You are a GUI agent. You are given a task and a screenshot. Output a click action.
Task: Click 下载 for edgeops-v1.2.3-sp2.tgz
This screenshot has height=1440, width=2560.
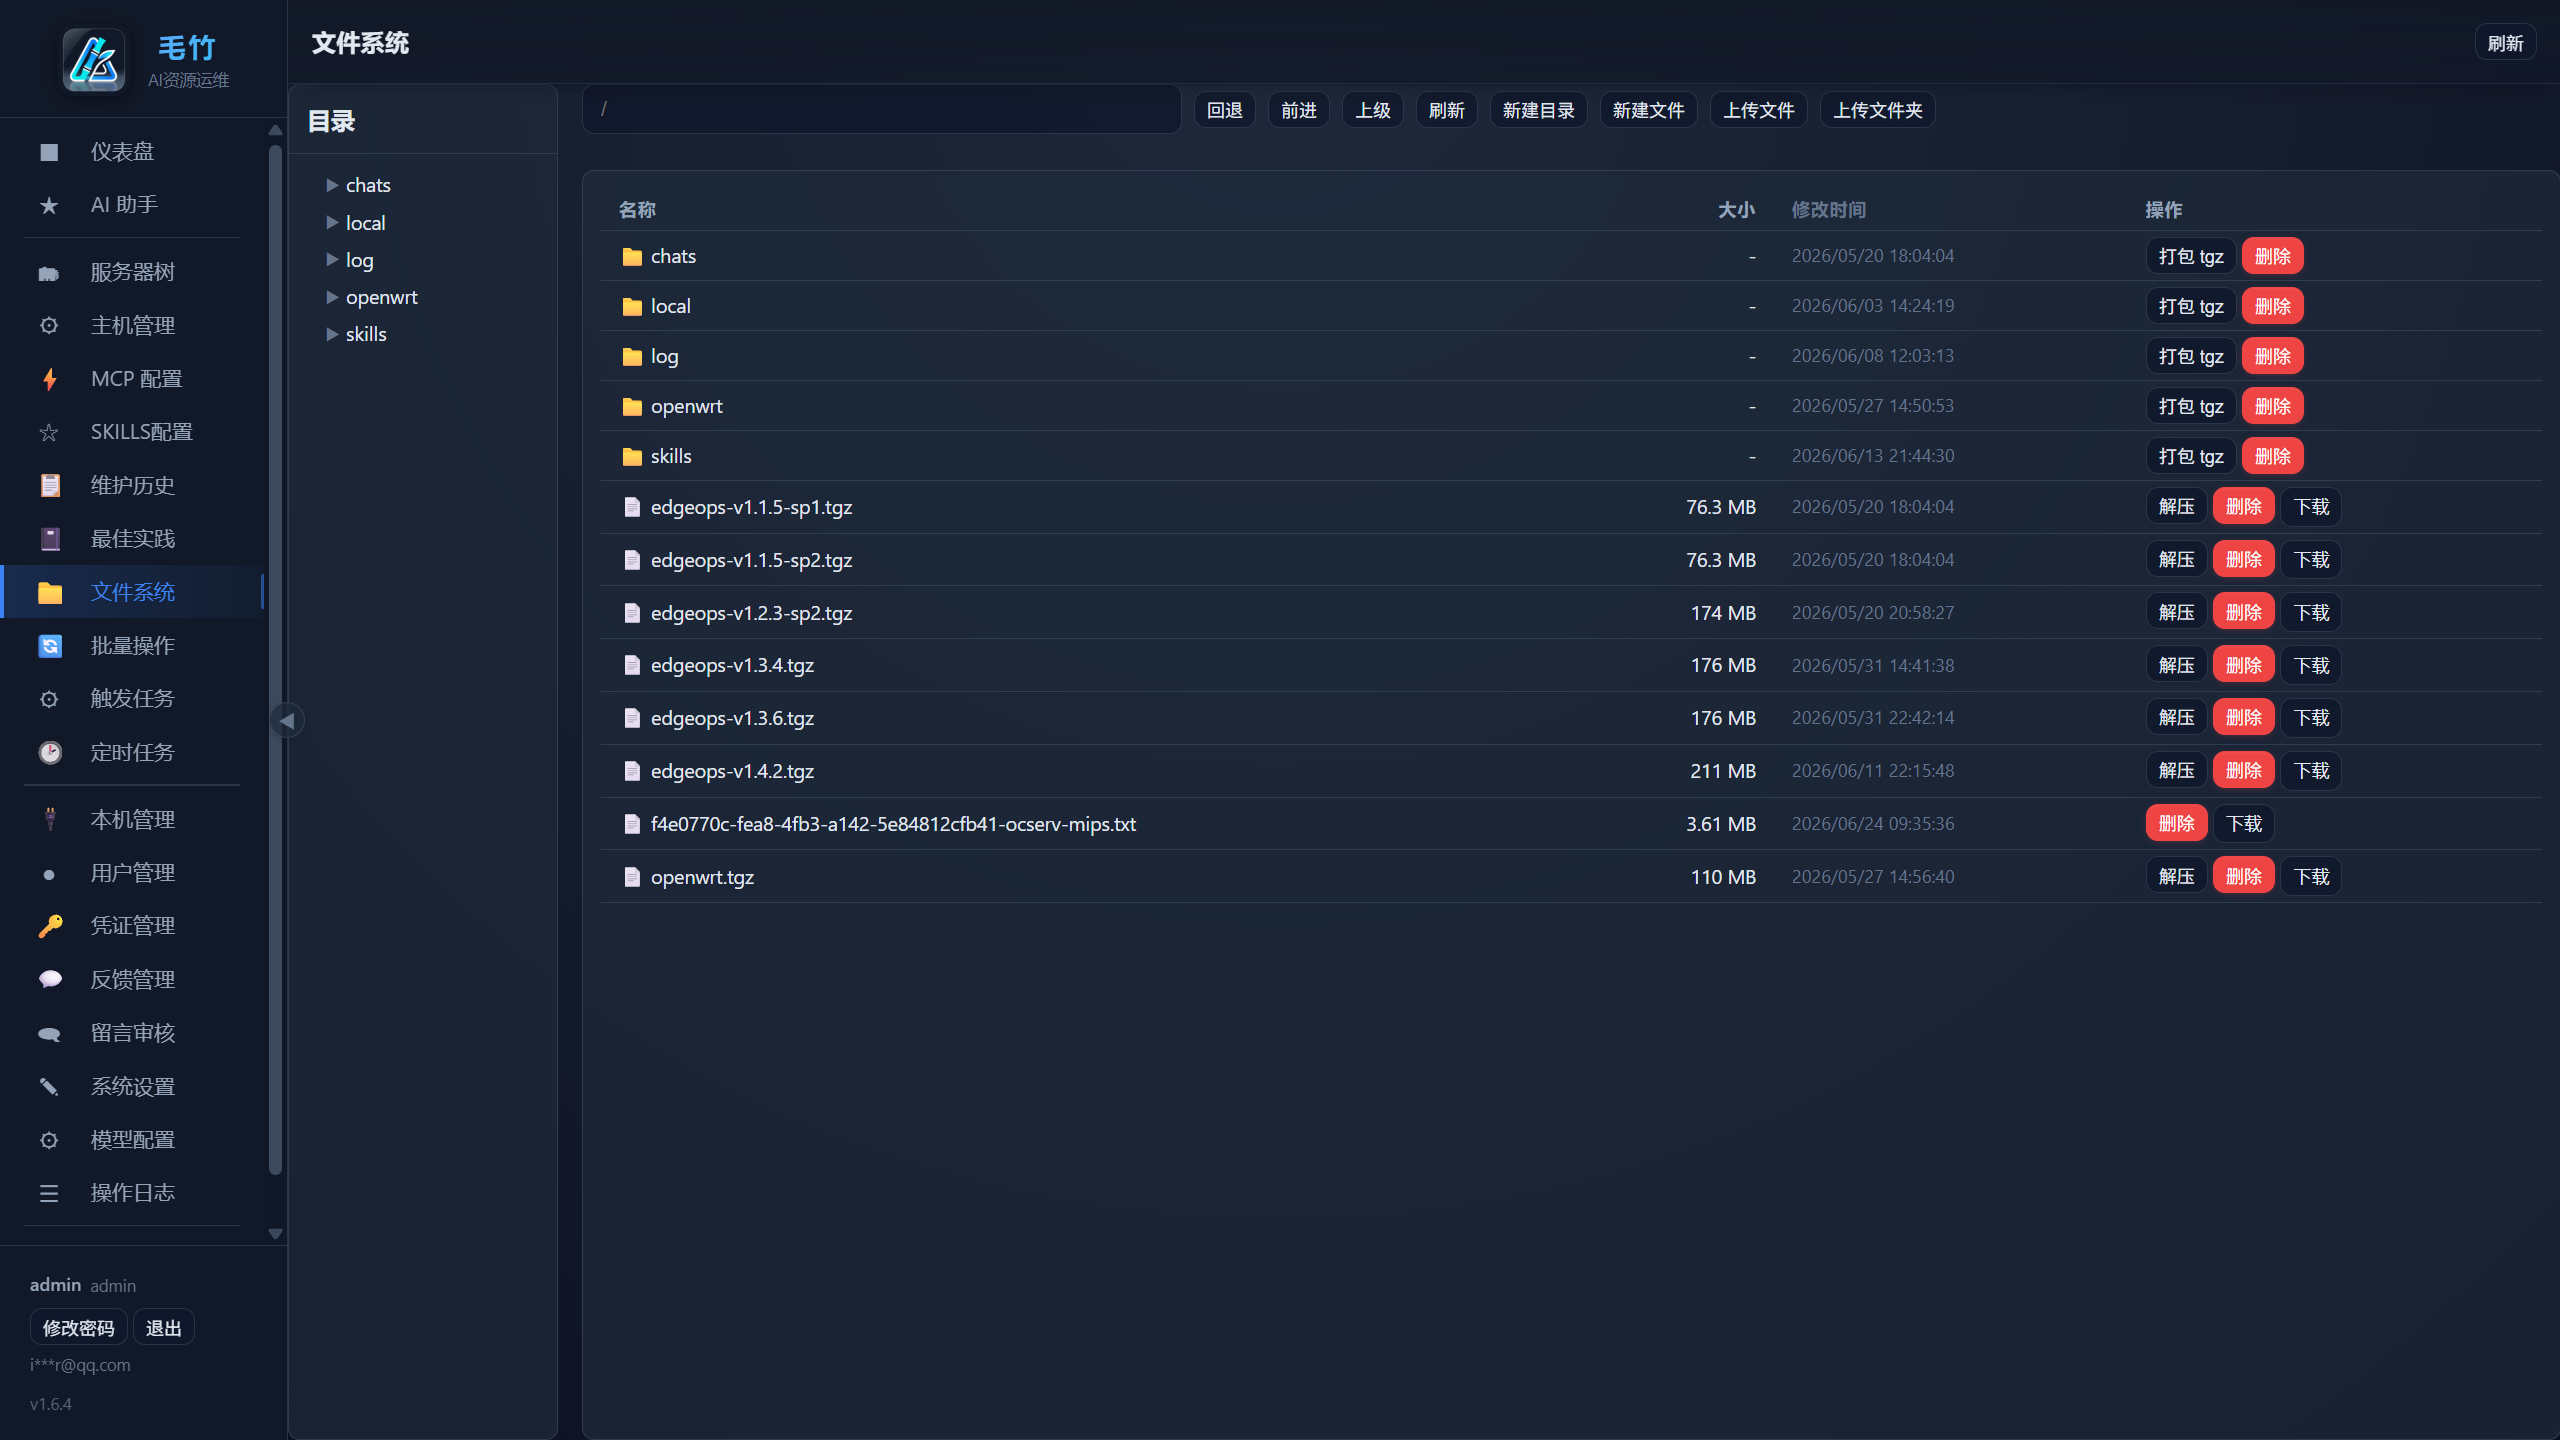(2312, 612)
